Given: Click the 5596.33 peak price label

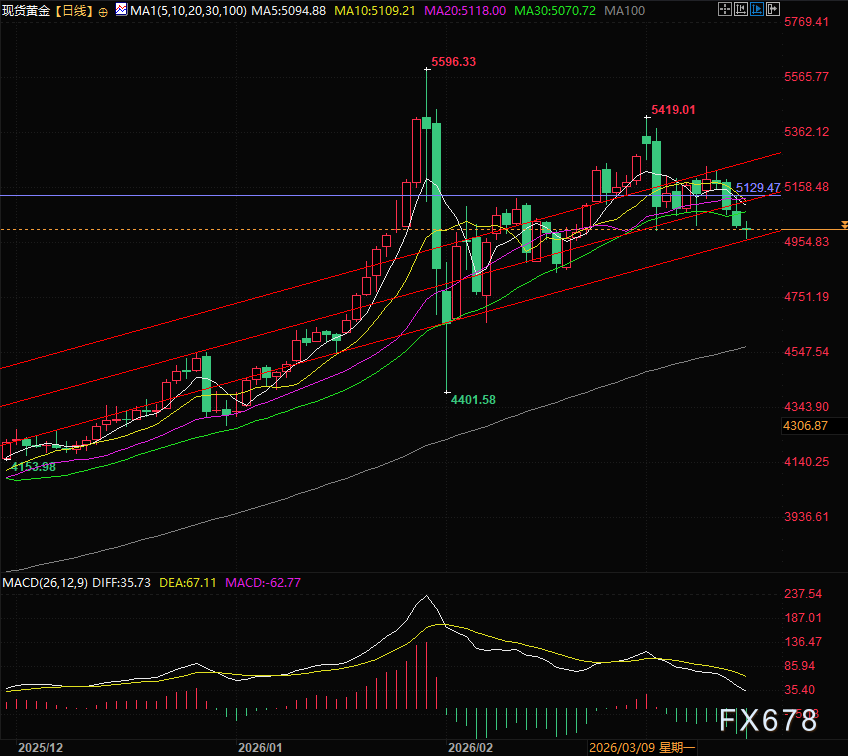Looking at the screenshot, I should click(454, 62).
